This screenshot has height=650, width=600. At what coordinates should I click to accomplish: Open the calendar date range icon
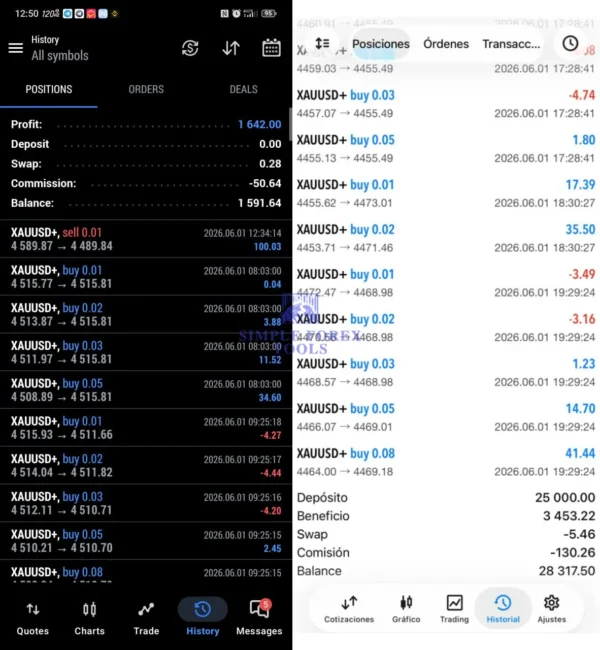[271, 48]
